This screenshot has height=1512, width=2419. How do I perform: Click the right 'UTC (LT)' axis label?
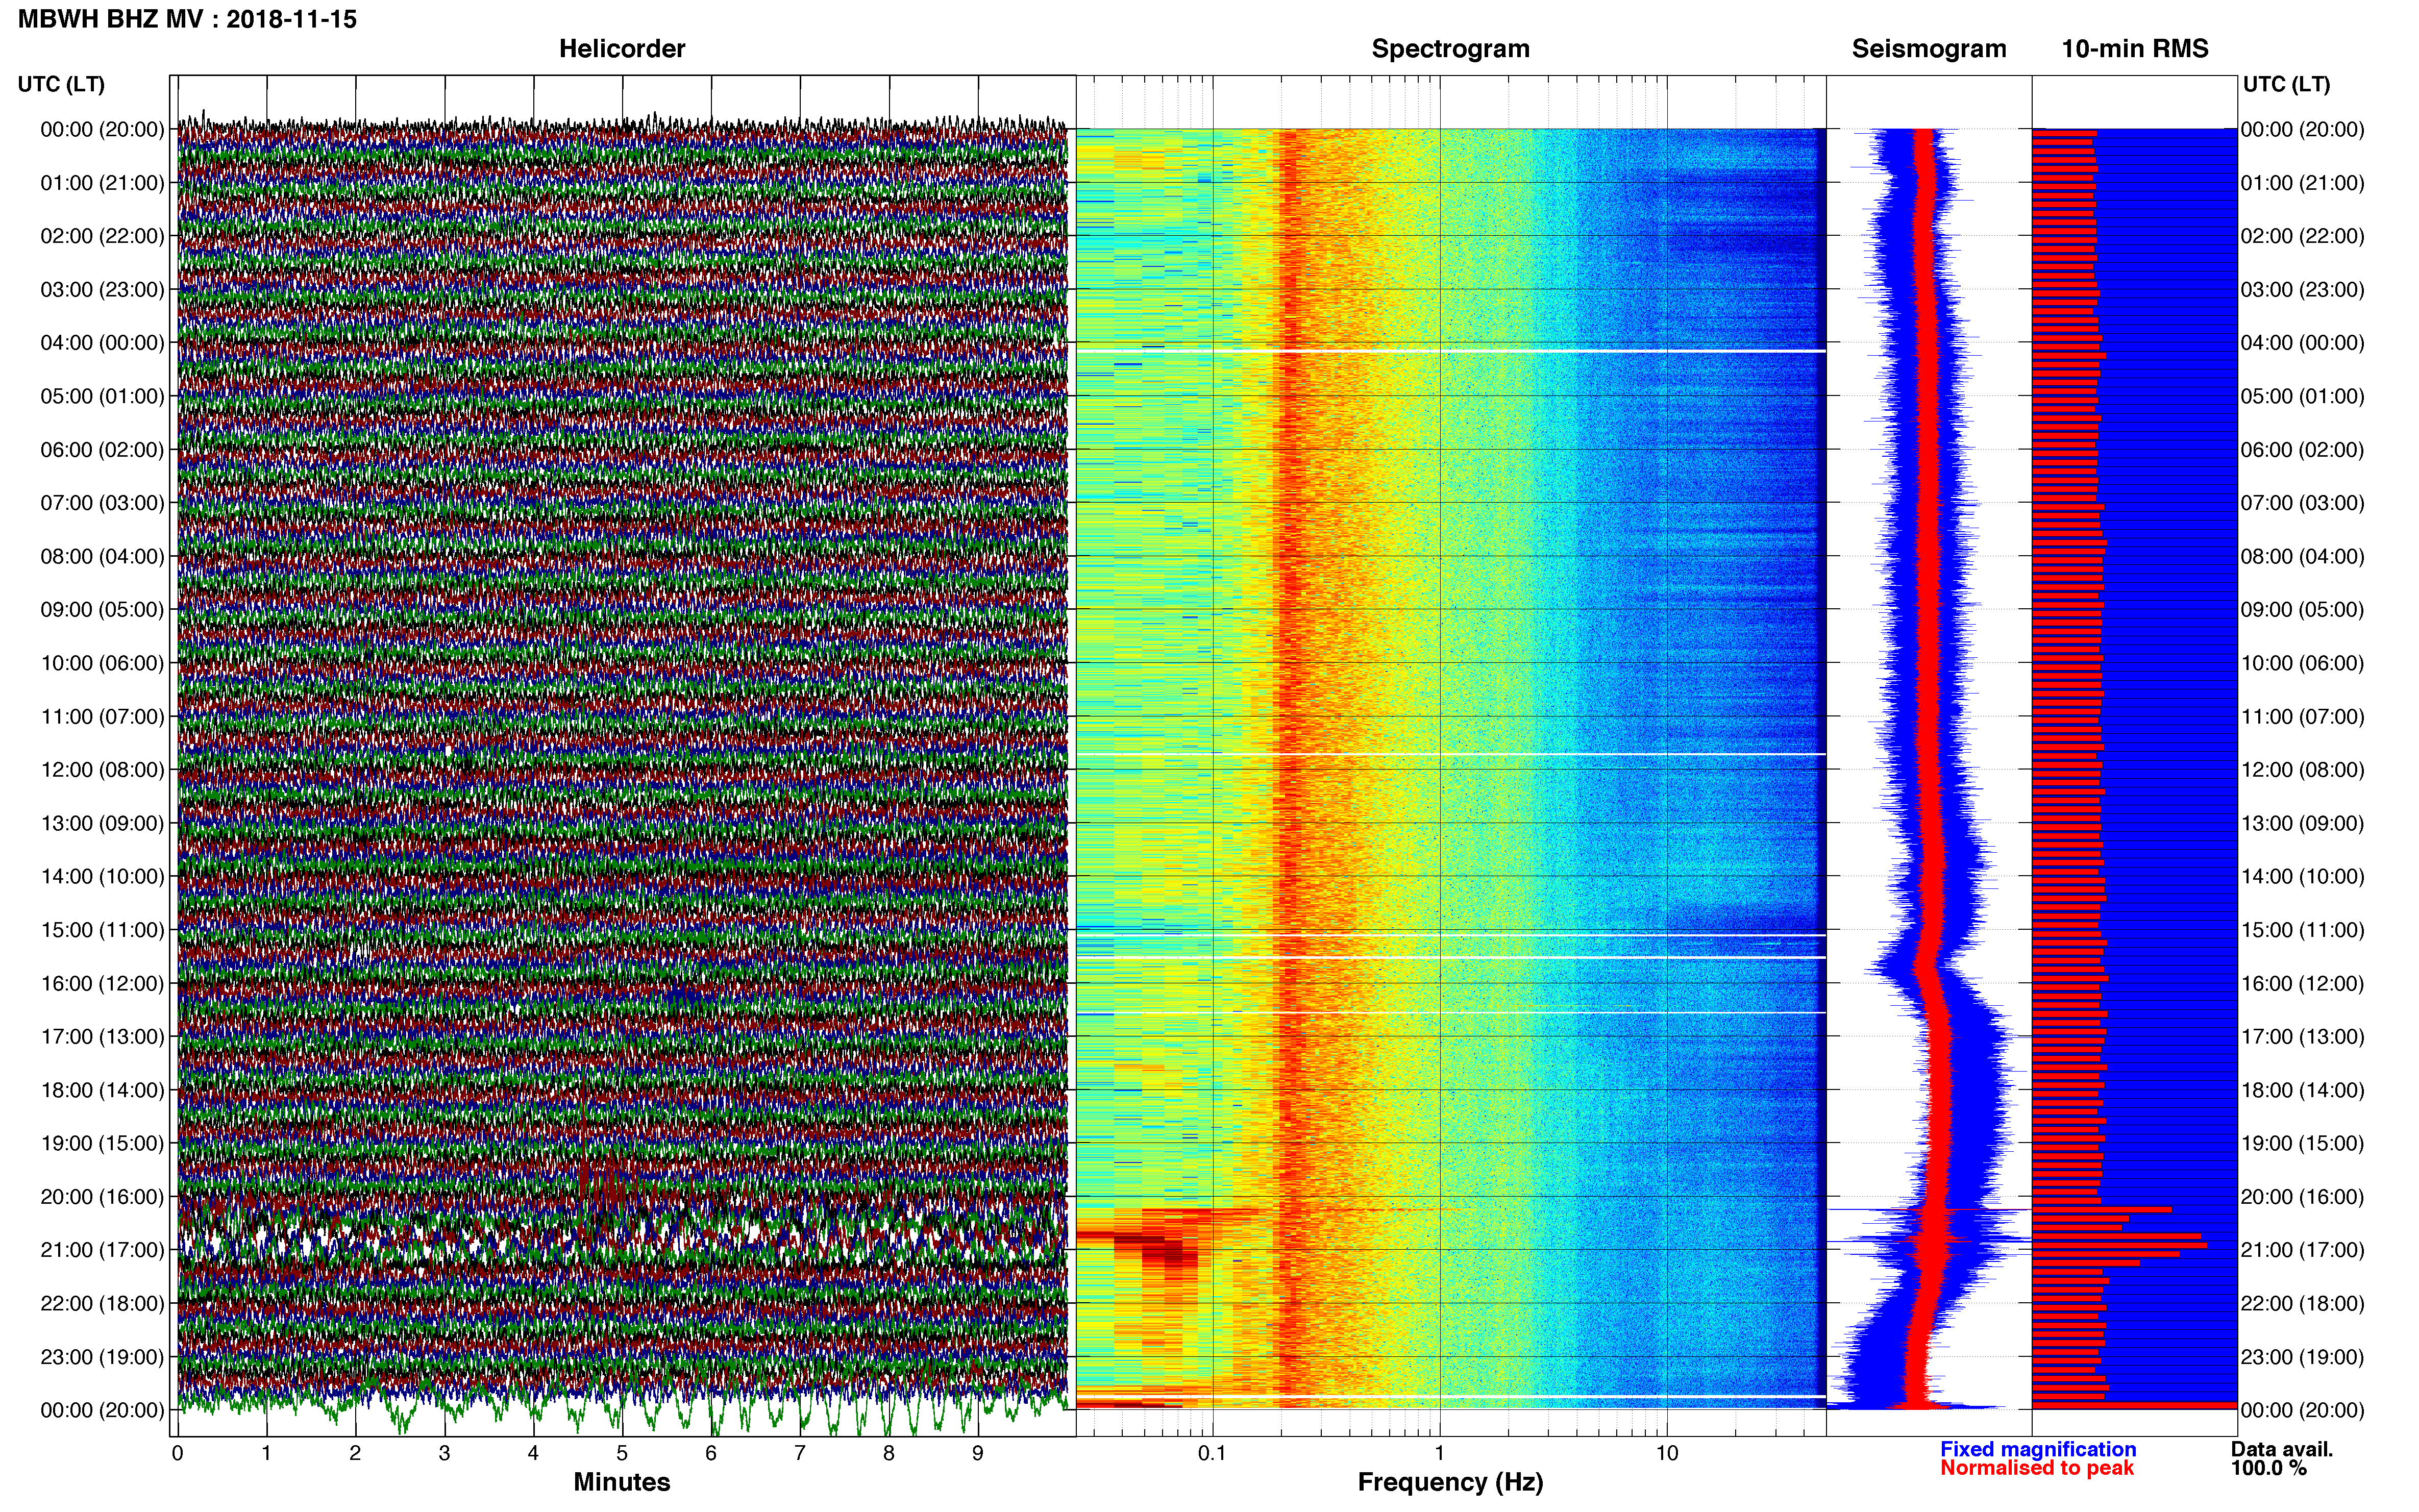point(2286,84)
